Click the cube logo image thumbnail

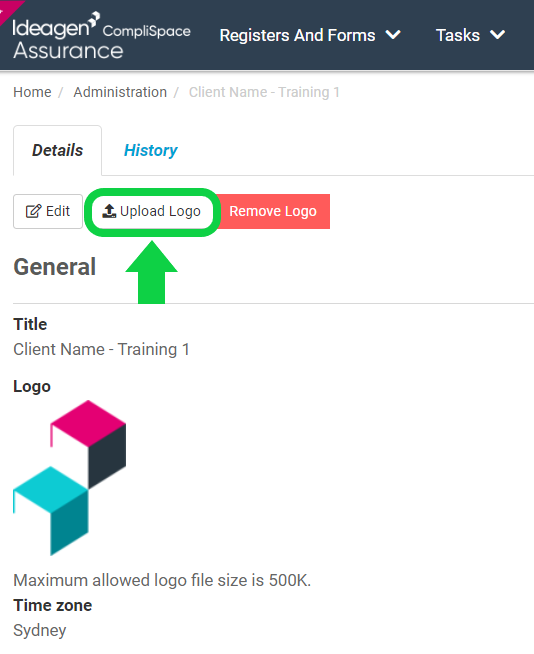70,478
